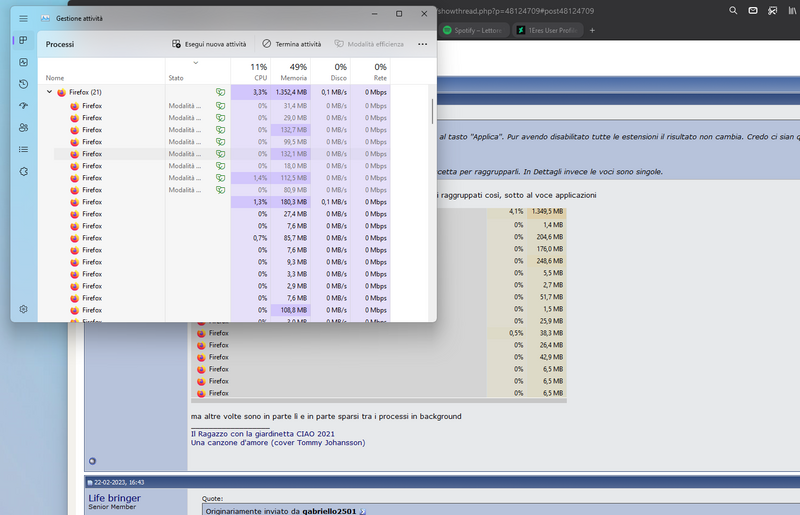The width and height of the screenshot is (800, 515).
Task: Click view-post arrow next to gabriello2501
Action: [362, 511]
